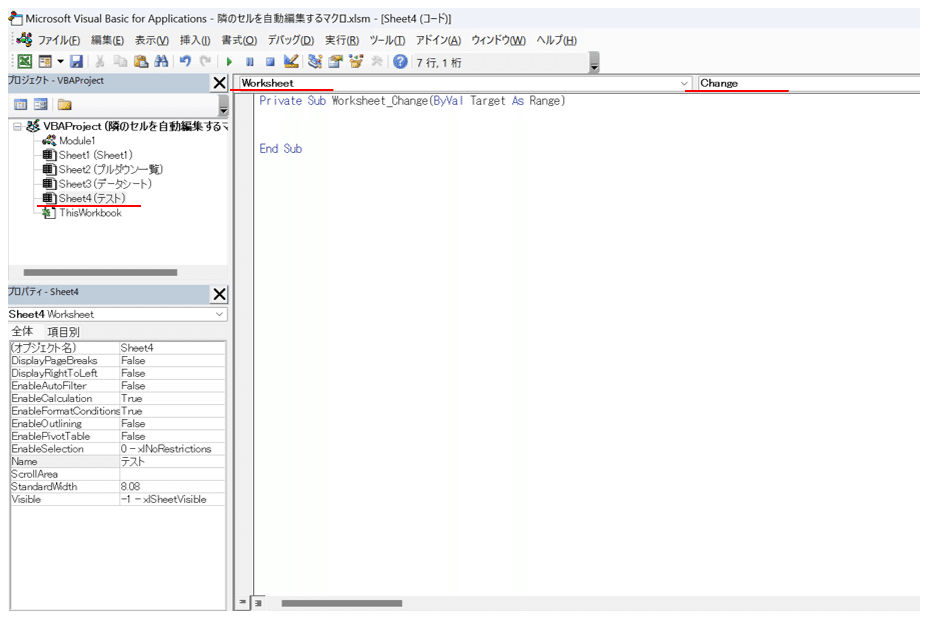Open the 実行(R) menu

click(342, 40)
